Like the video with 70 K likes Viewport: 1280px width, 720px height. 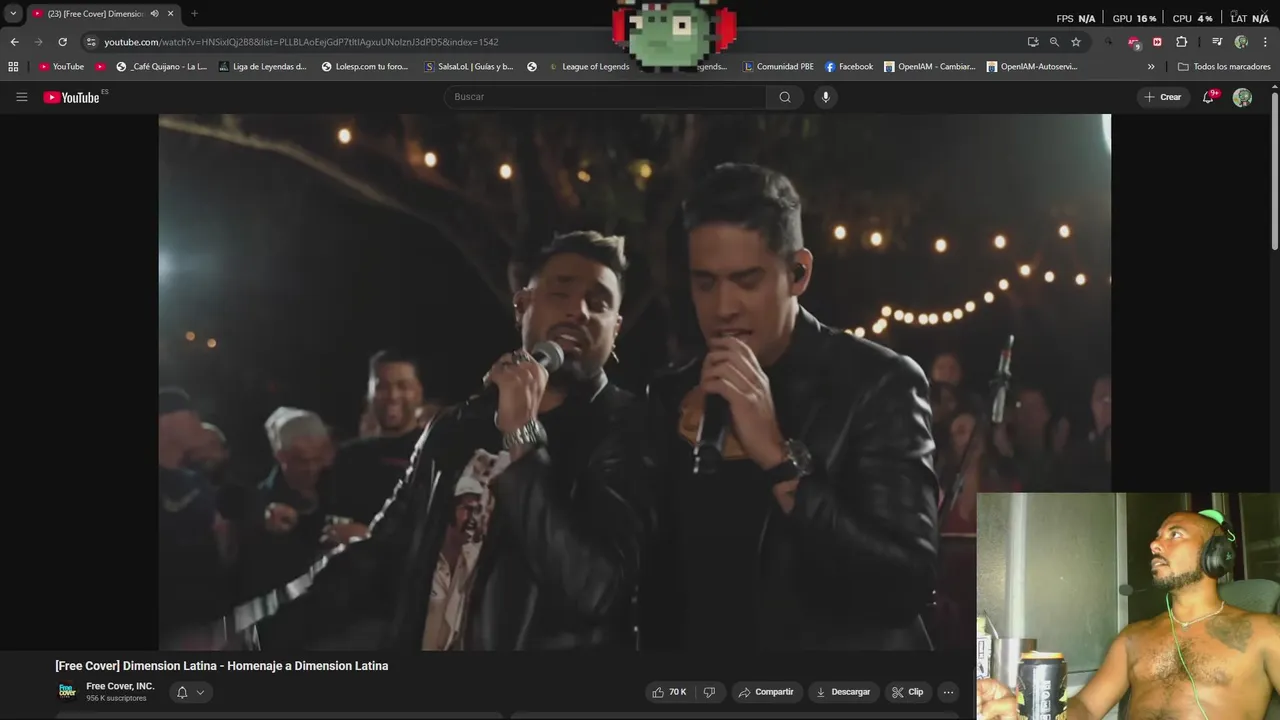[669, 692]
